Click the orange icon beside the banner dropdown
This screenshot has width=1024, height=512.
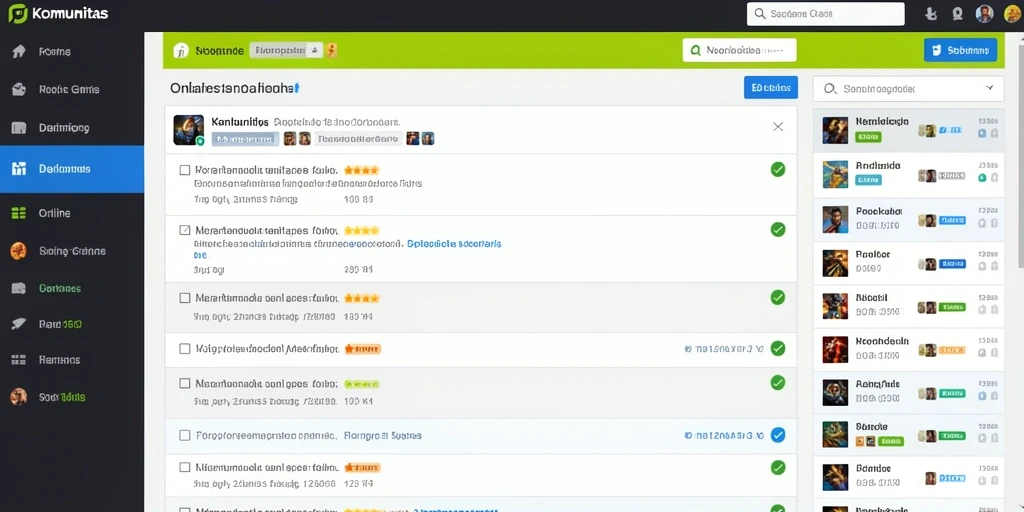[x=332, y=50]
